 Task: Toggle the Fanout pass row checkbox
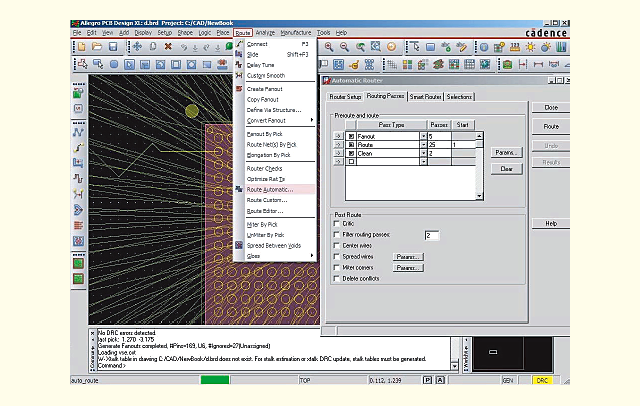pyautogui.click(x=351, y=136)
